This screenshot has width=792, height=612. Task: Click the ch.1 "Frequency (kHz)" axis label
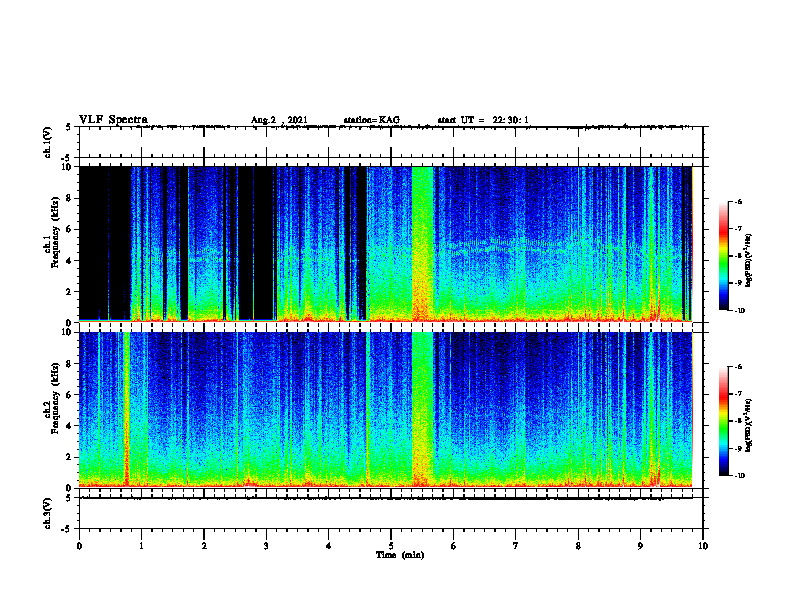(x=55, y=233)
